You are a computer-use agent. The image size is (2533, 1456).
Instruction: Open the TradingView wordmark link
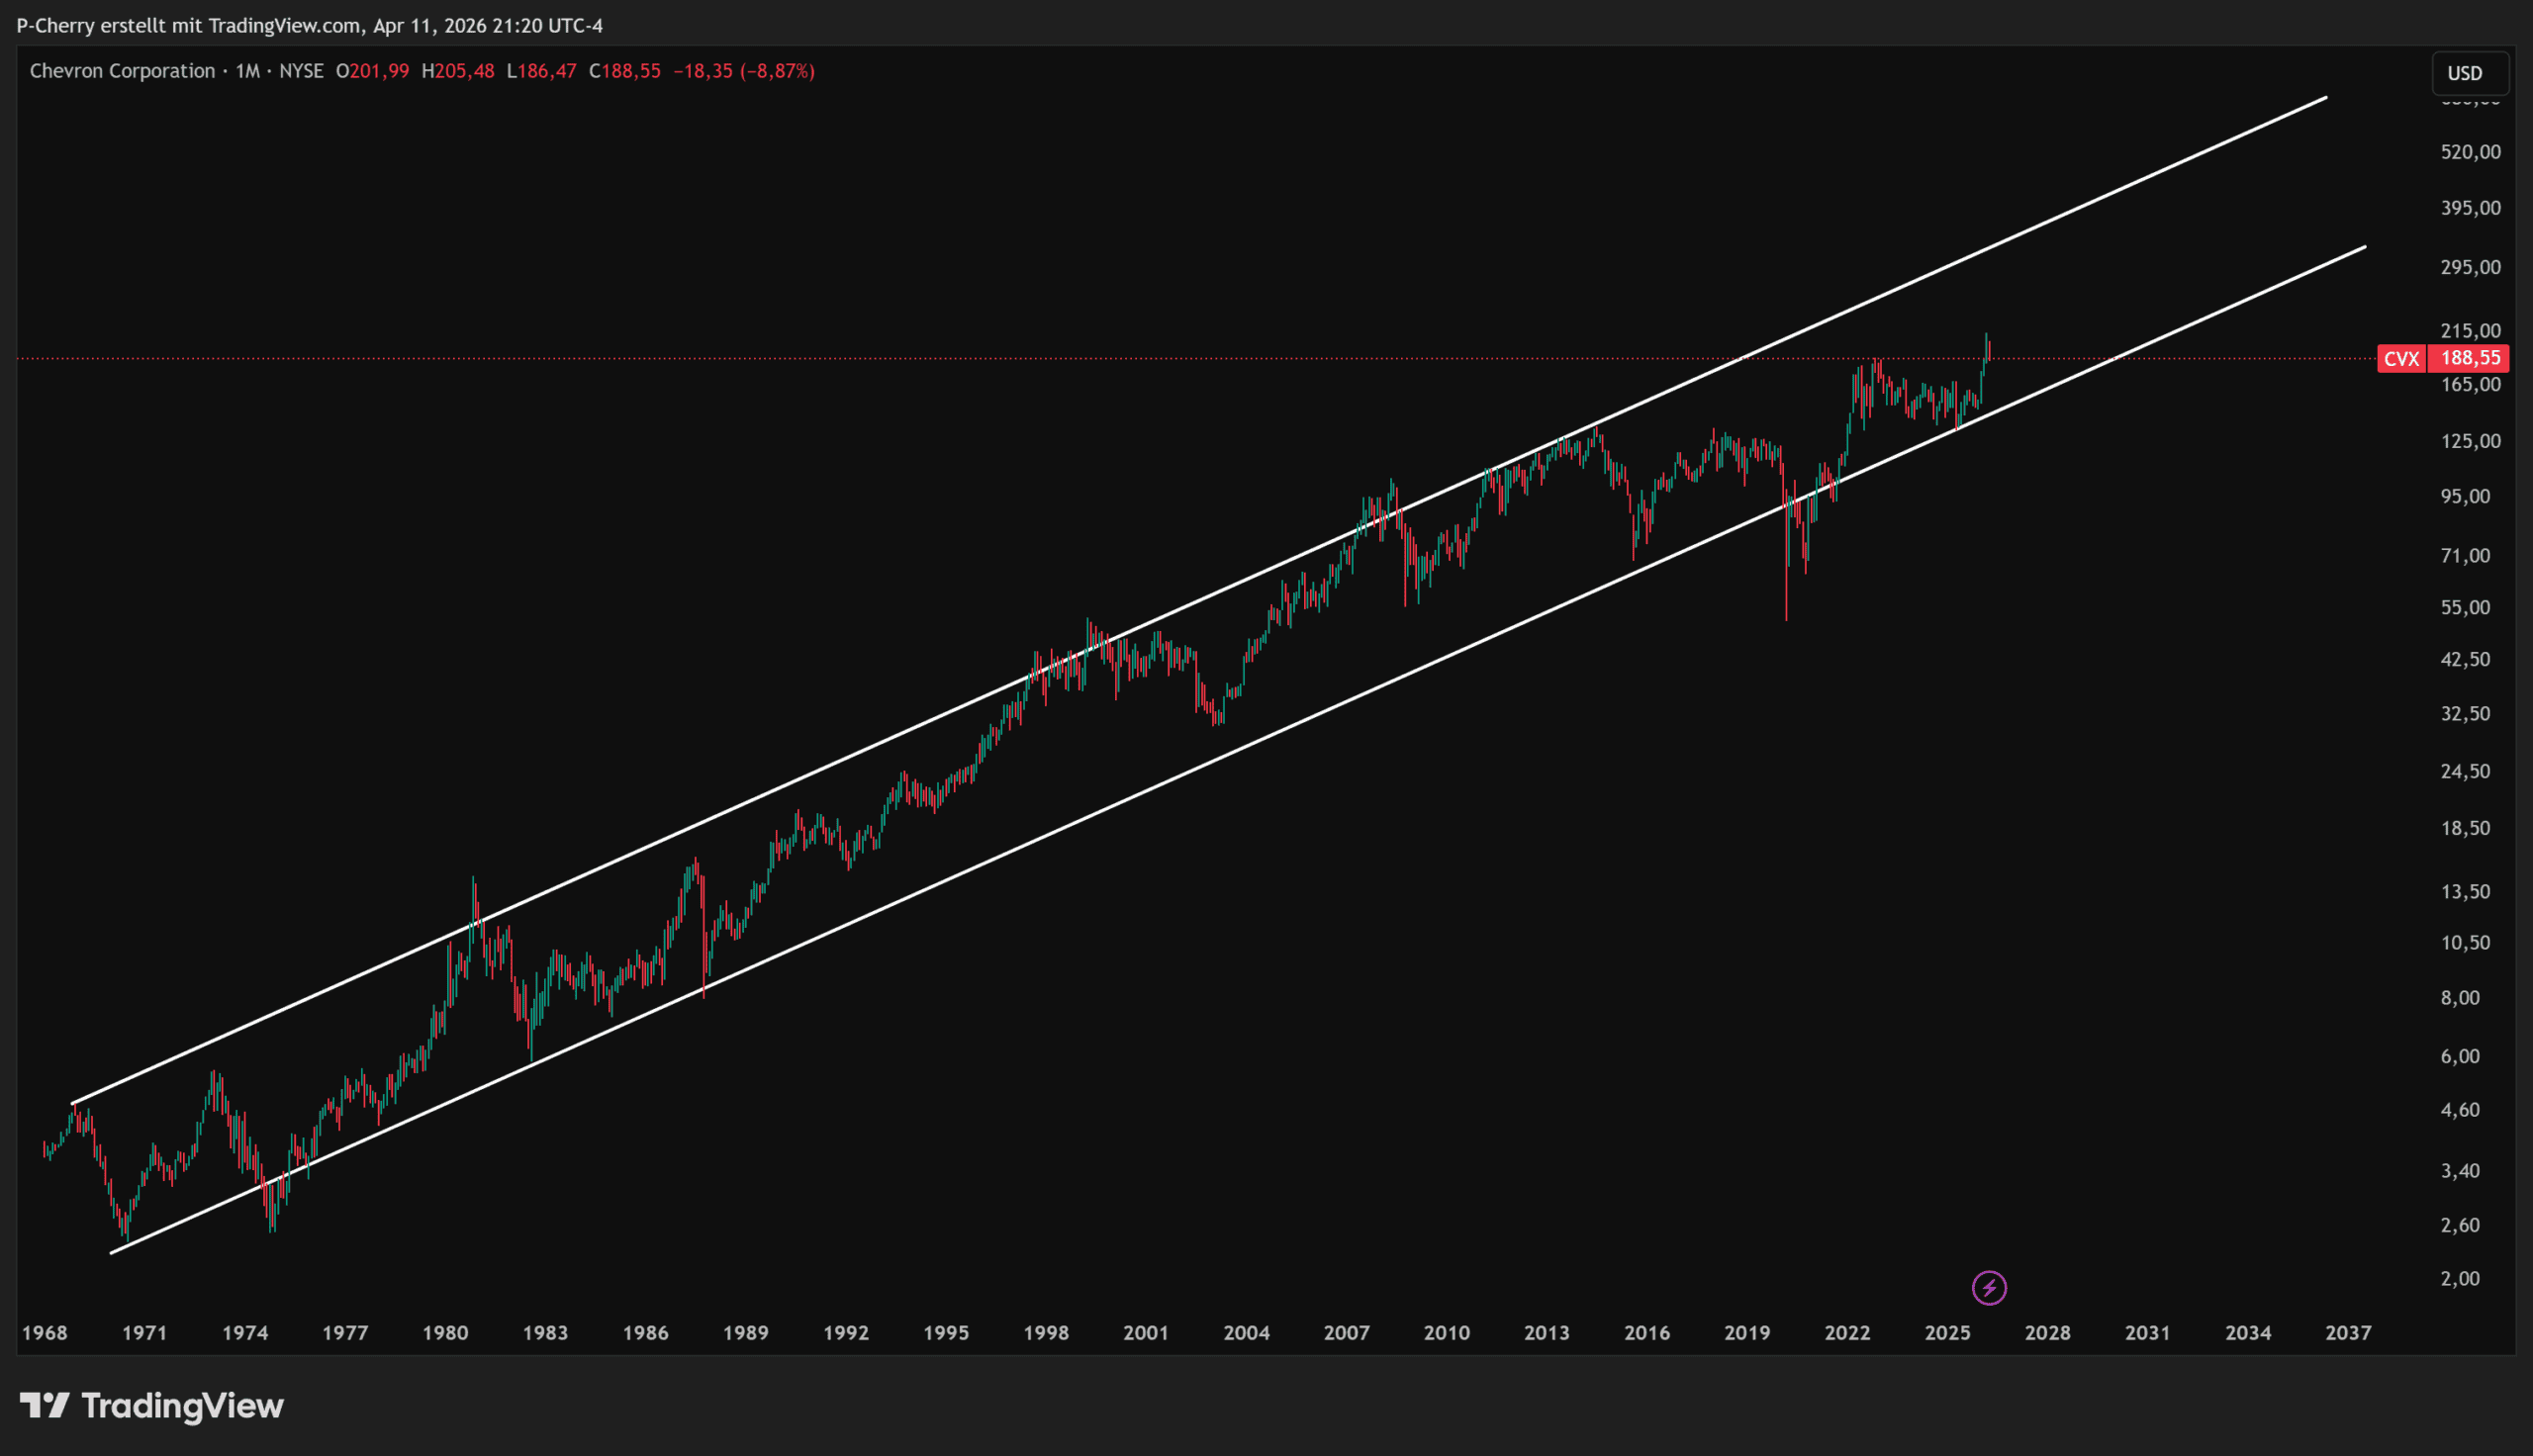[x=182, y=1406]
